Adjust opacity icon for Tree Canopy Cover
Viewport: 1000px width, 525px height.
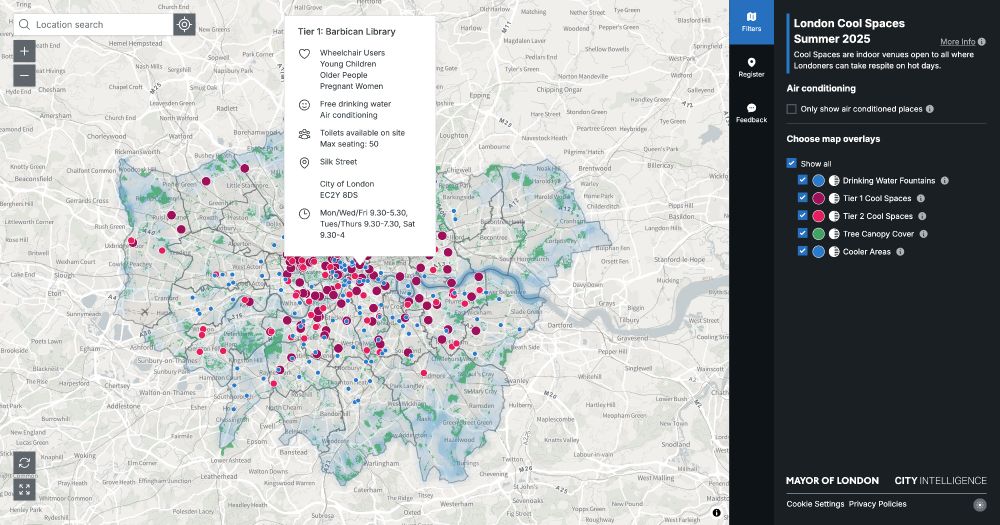pyautogui.click(x=834, y=234)
